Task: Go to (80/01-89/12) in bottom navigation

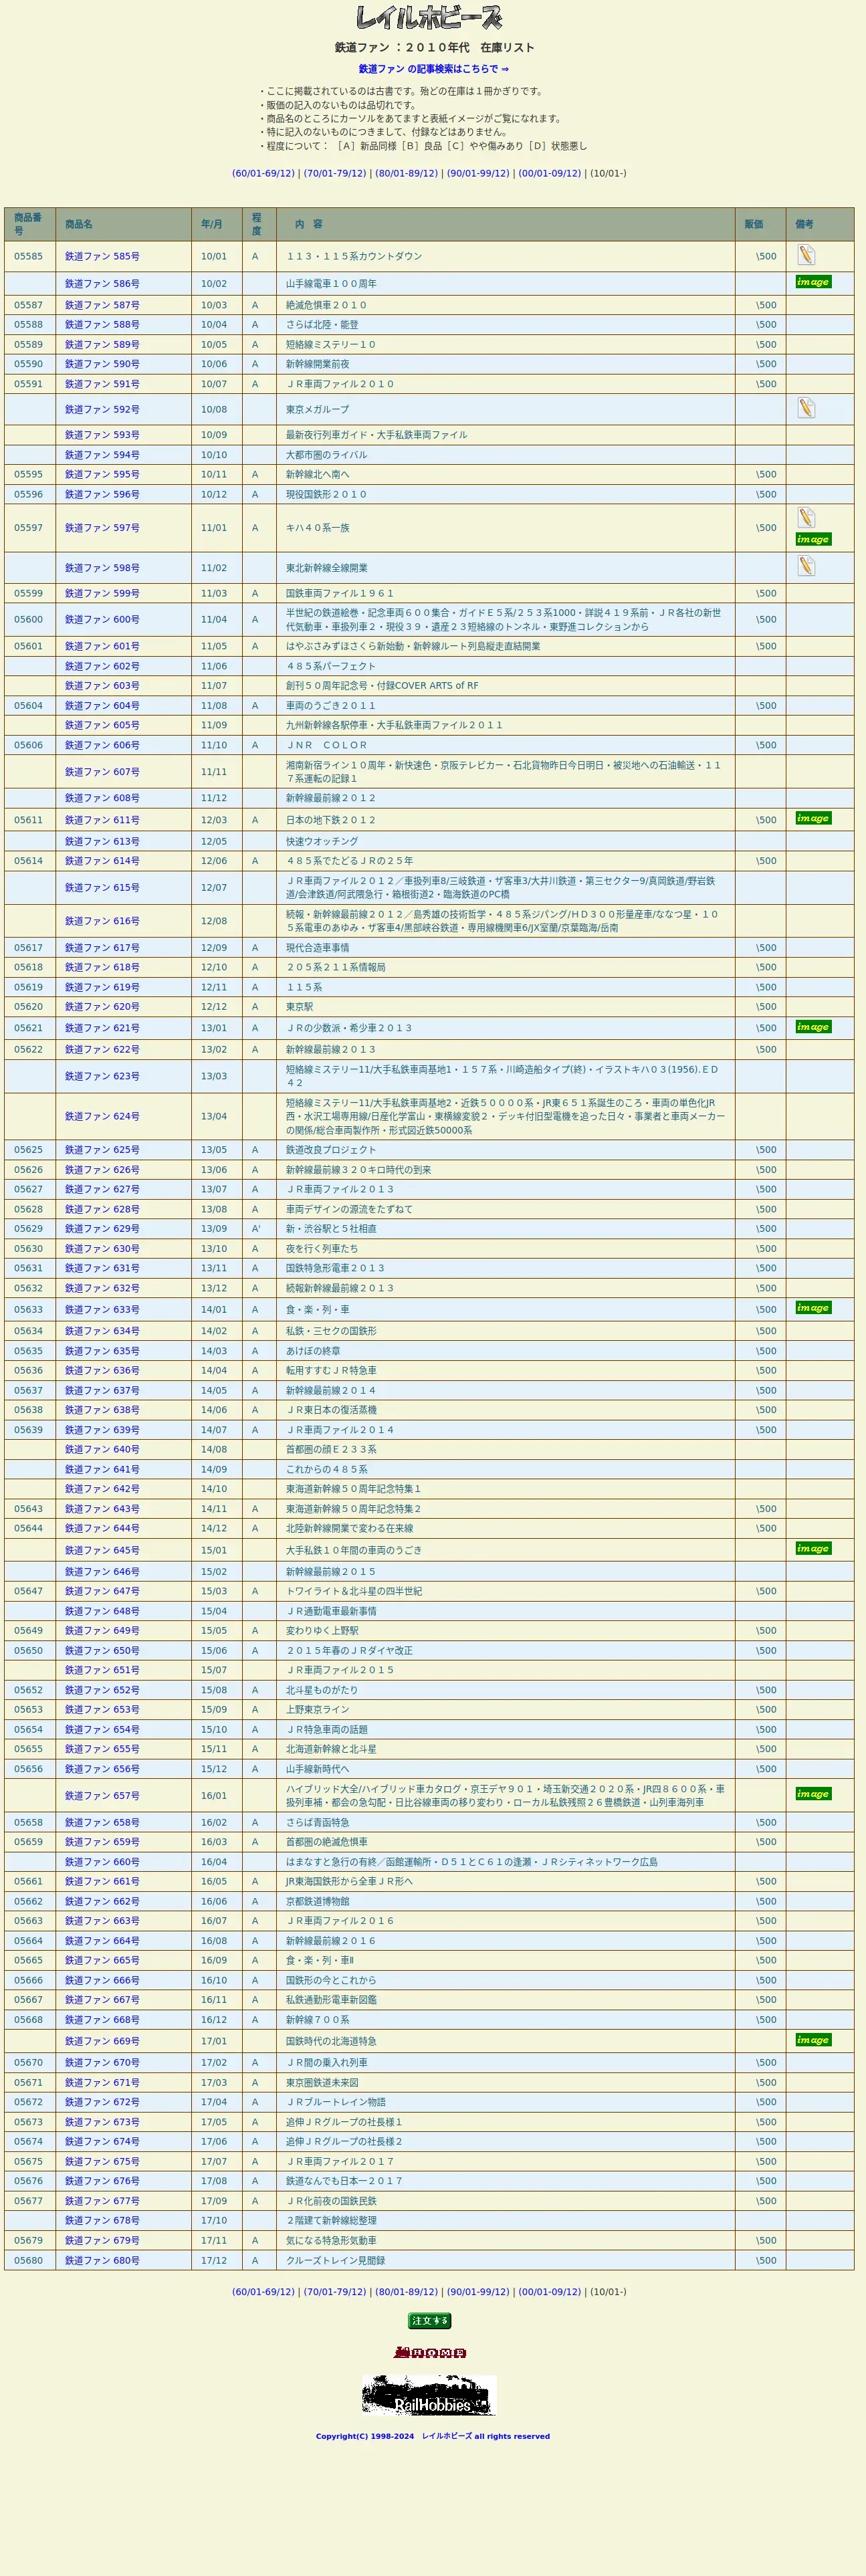Action: click(406, 2291)
